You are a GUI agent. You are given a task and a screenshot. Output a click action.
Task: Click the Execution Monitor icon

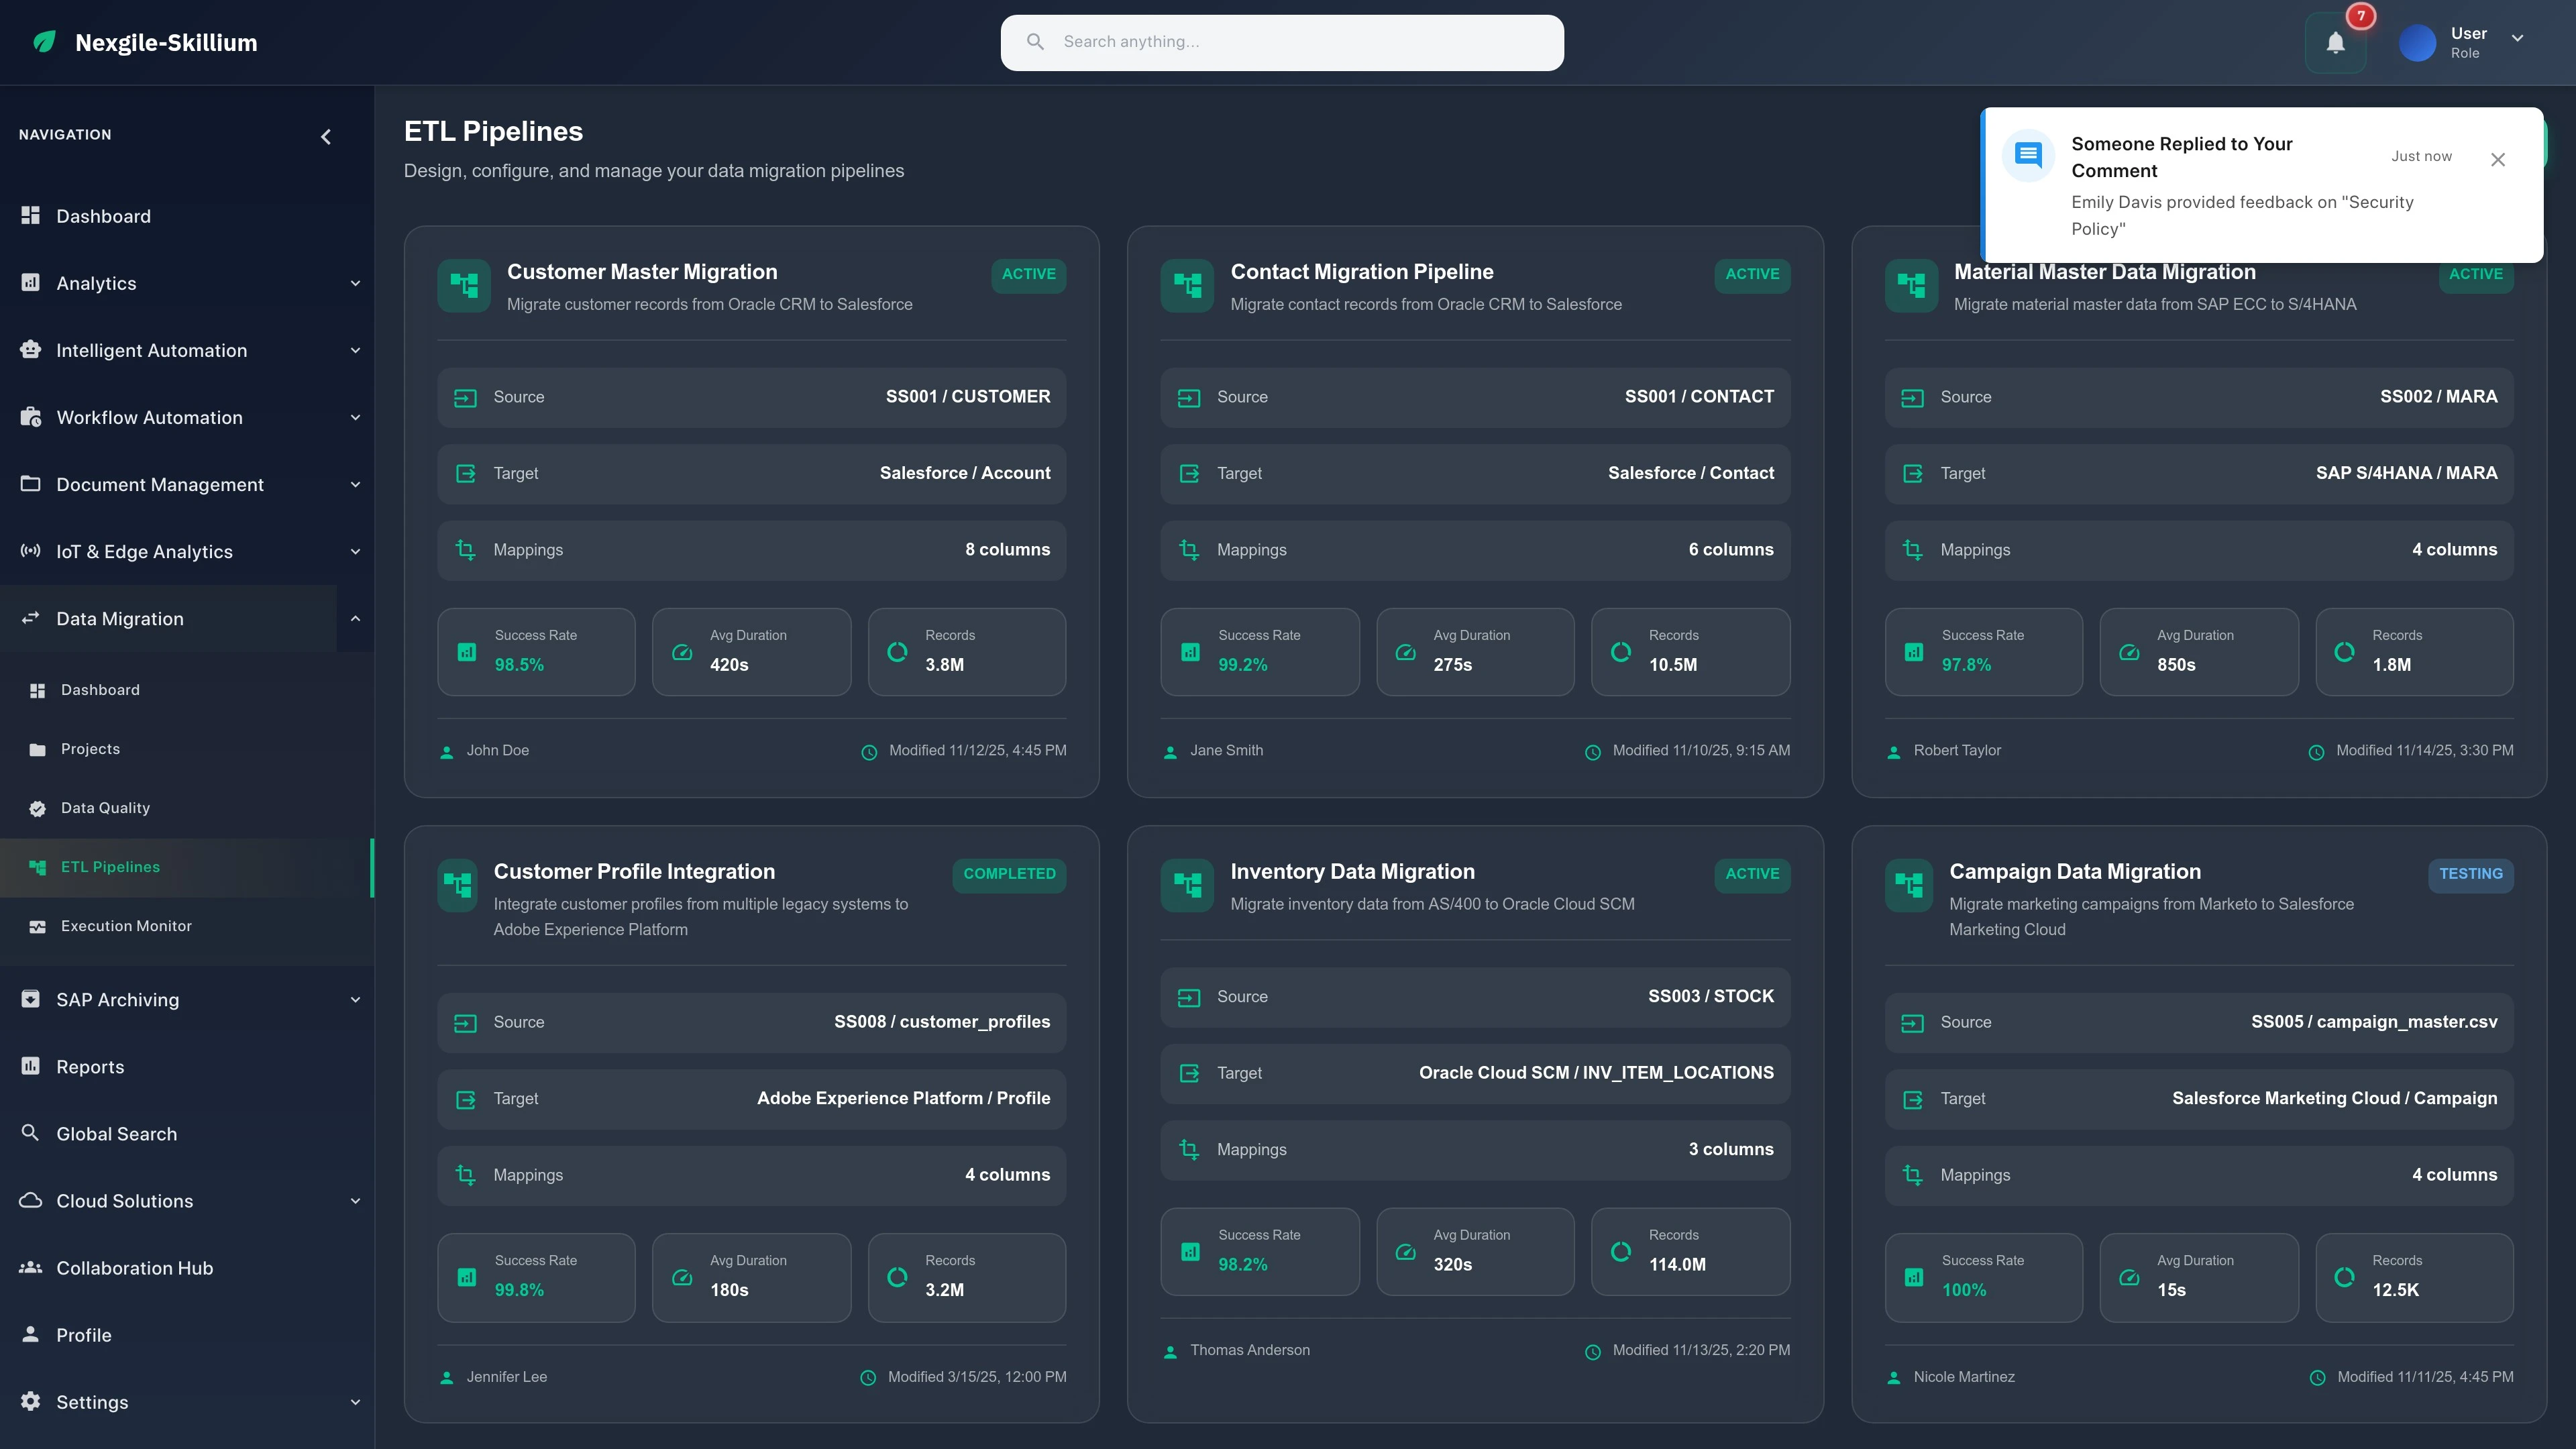(x=37, y=925)
